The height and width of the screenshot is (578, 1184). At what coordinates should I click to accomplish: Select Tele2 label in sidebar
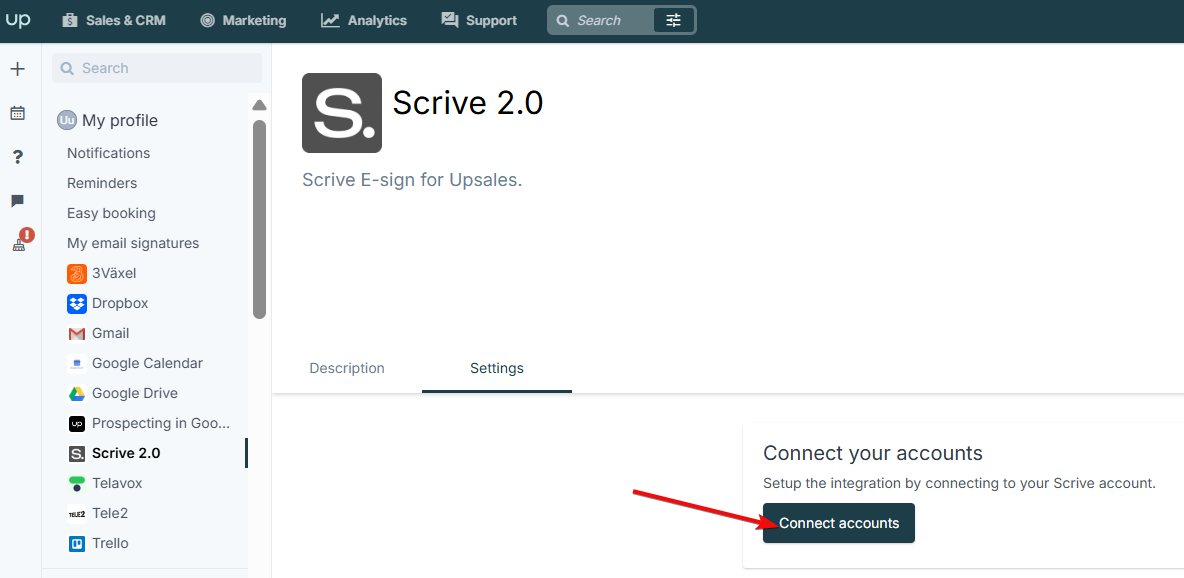(109, 513)
